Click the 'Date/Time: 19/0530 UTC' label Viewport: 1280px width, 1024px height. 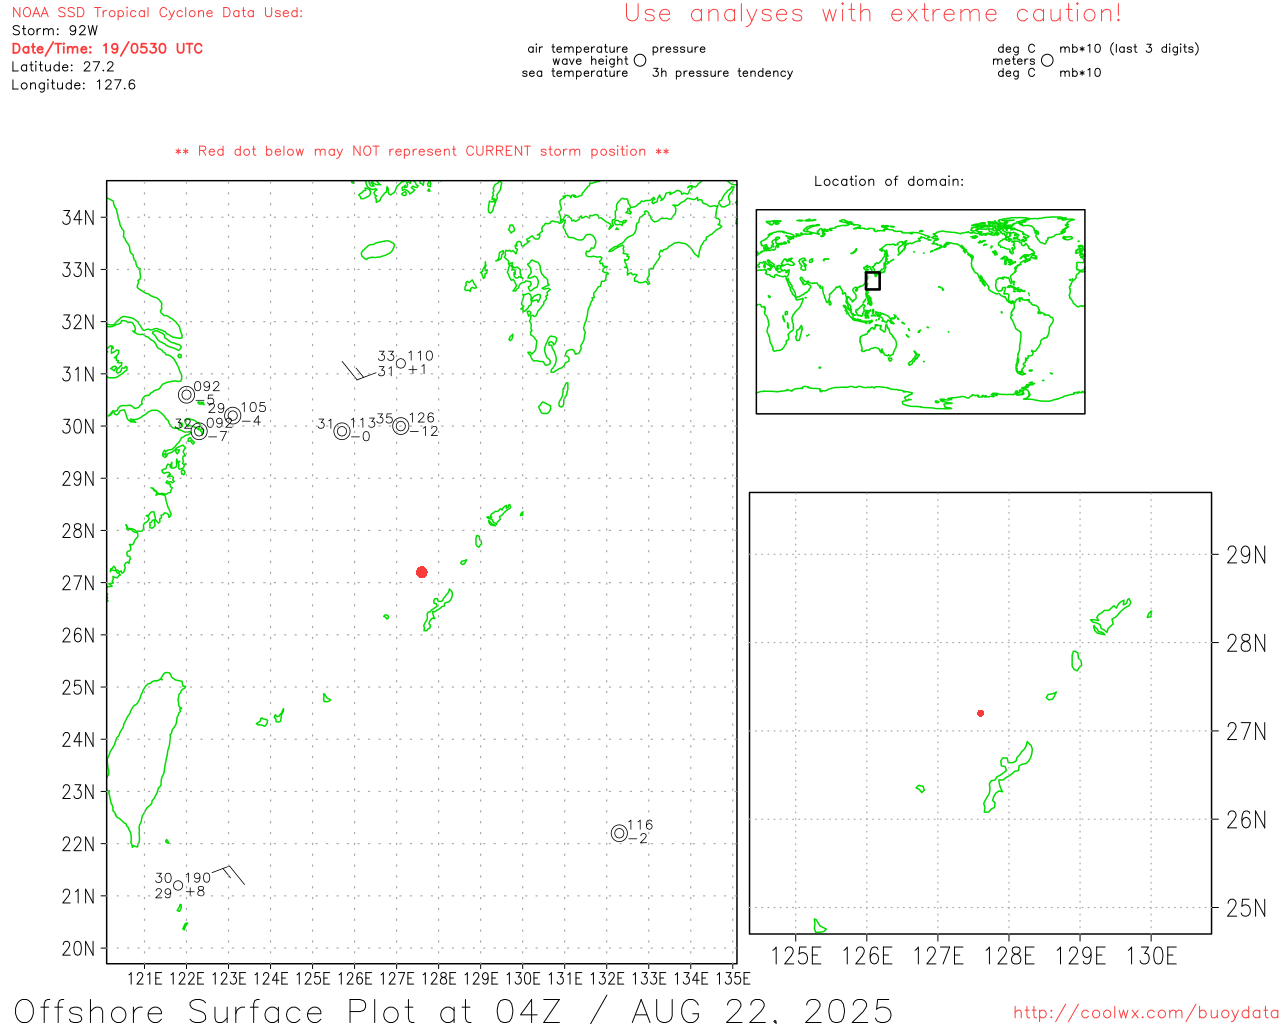pos(107,48)
